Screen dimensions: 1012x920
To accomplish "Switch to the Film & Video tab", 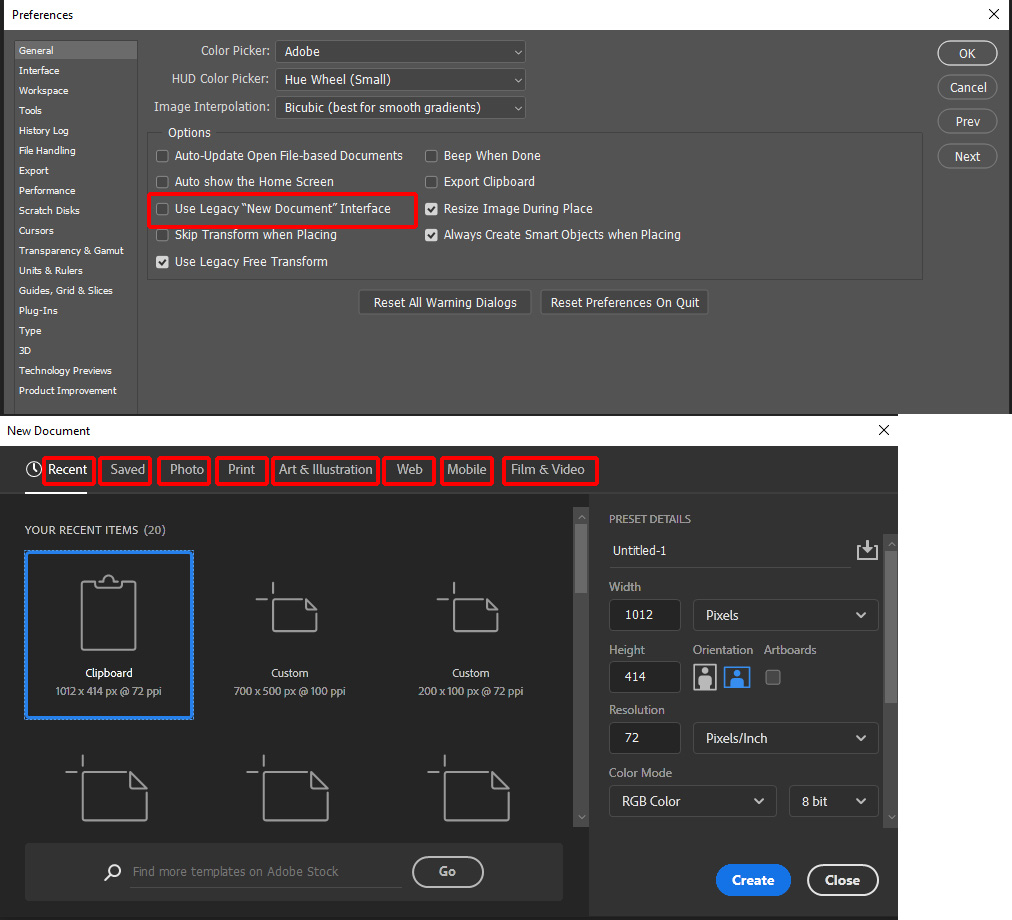I will (x=549, y=470).
